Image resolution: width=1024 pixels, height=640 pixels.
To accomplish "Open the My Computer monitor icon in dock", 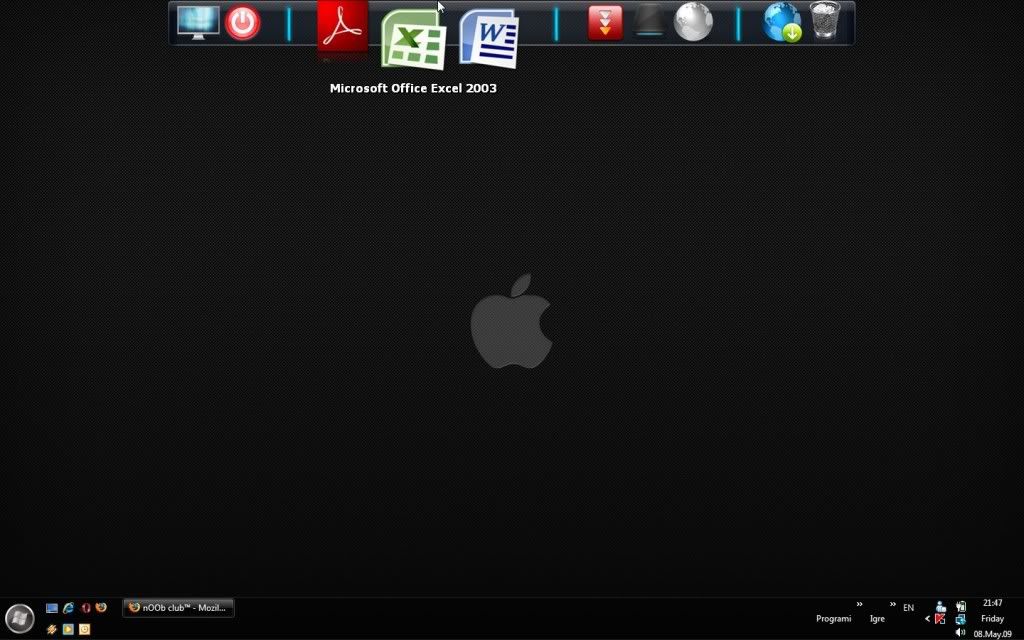I will click(x=198, y=23).
